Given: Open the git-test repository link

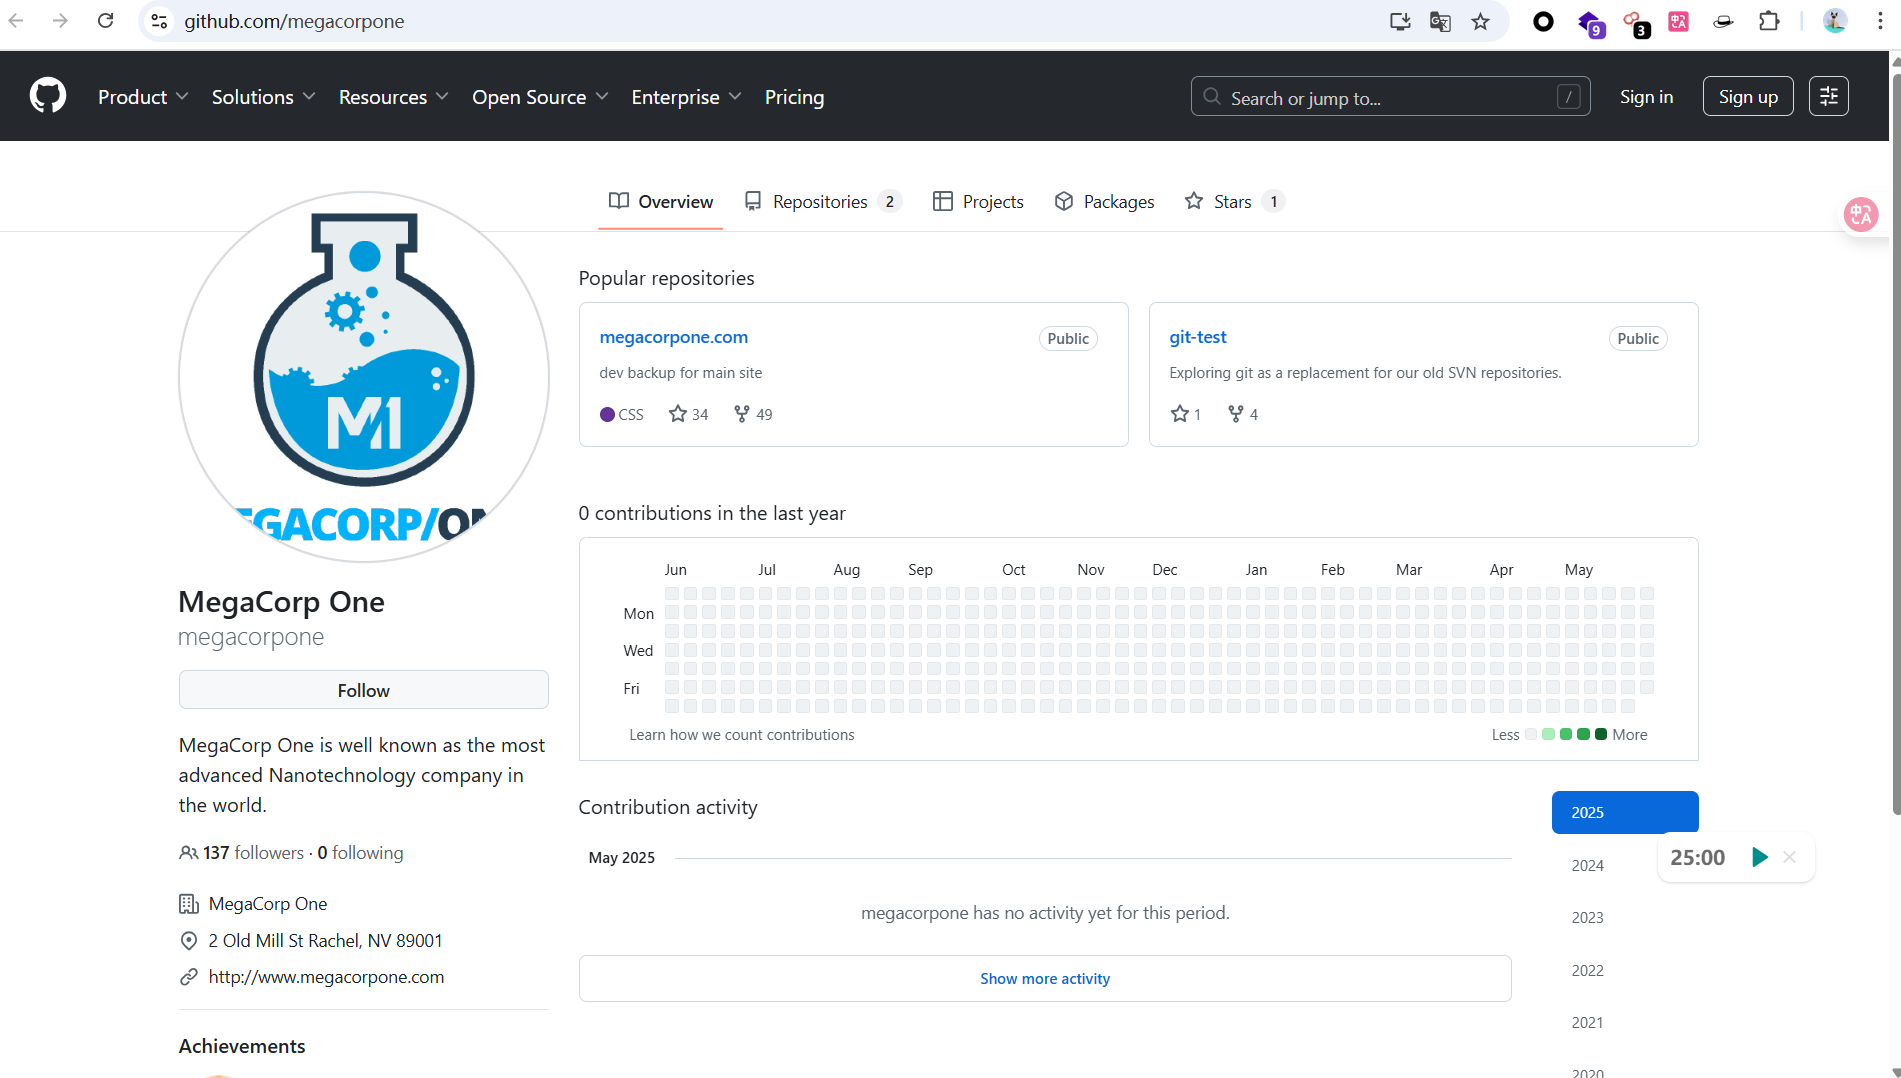Looking at the screenshot, I should click(x=1198, y=337).
